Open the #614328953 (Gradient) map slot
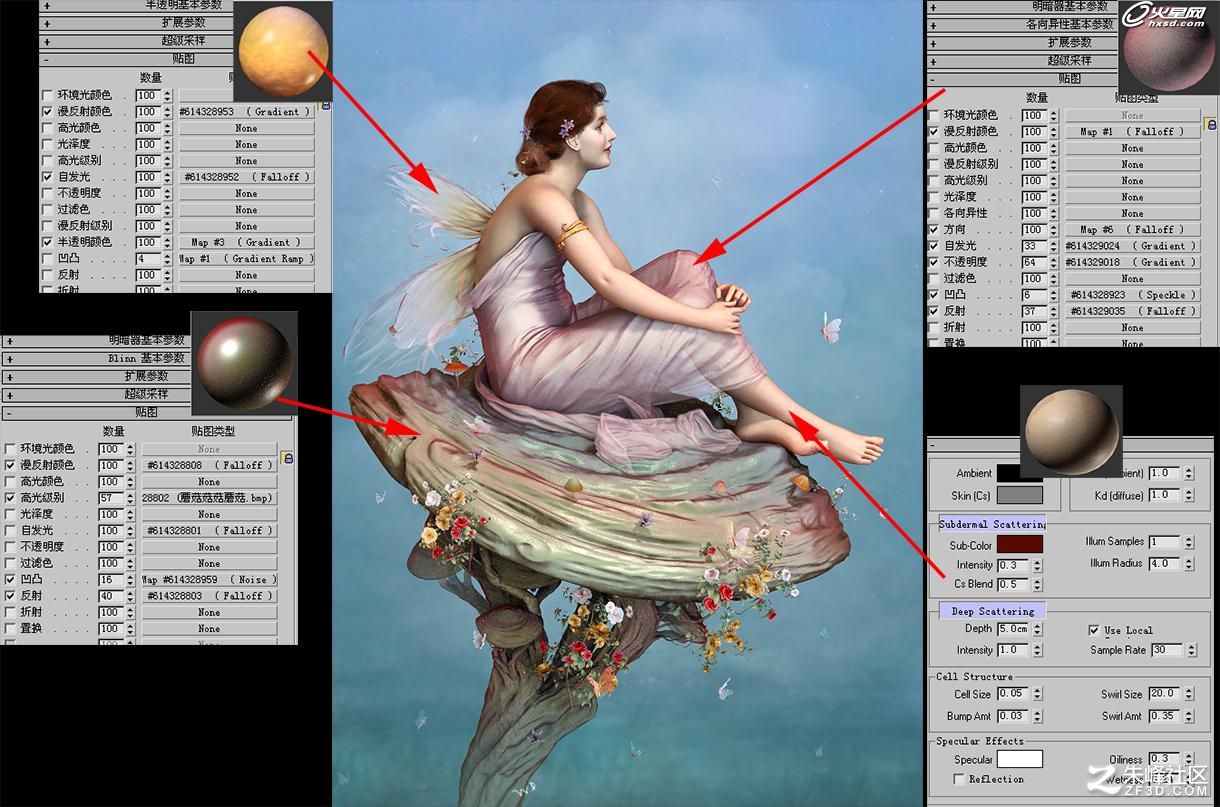The image size is (1220, 807). click(x=246, y=112)
